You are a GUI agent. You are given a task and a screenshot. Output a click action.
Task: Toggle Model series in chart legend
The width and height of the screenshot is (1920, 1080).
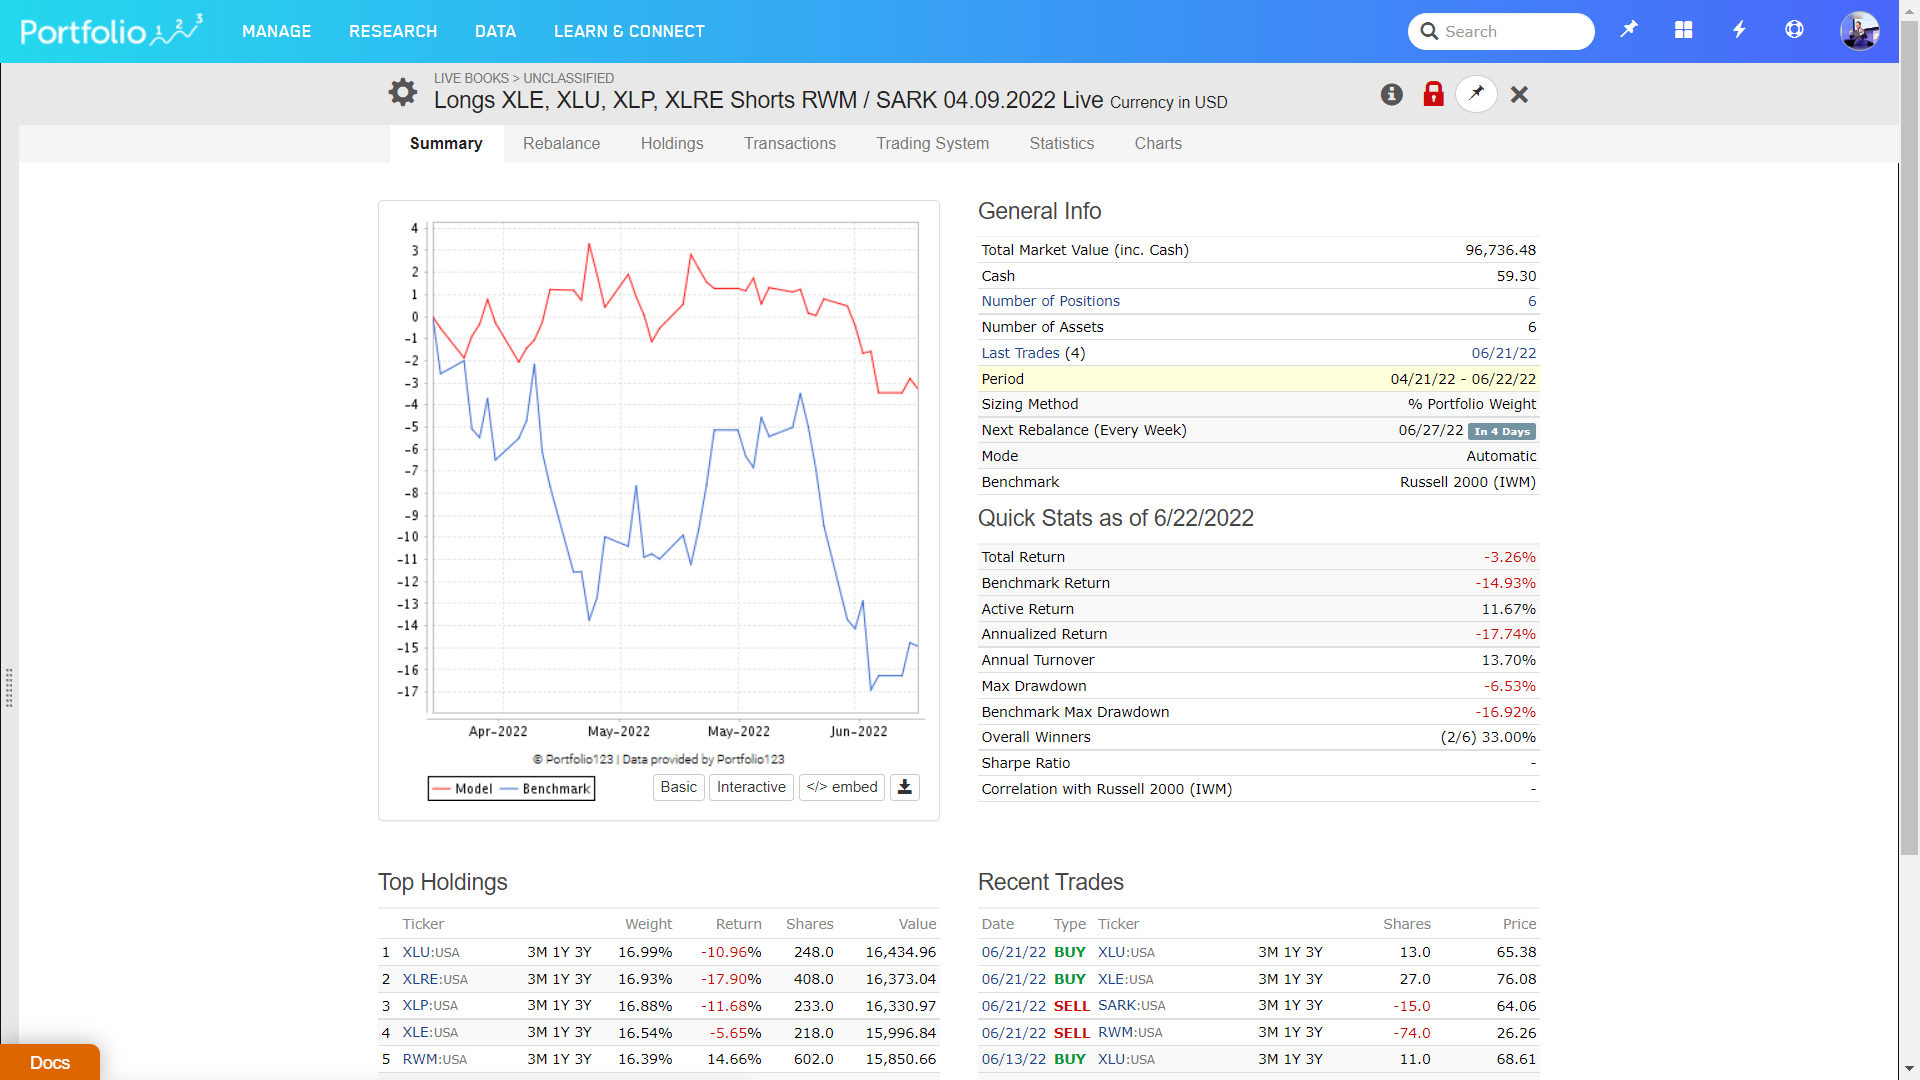(x=463, y=789)
